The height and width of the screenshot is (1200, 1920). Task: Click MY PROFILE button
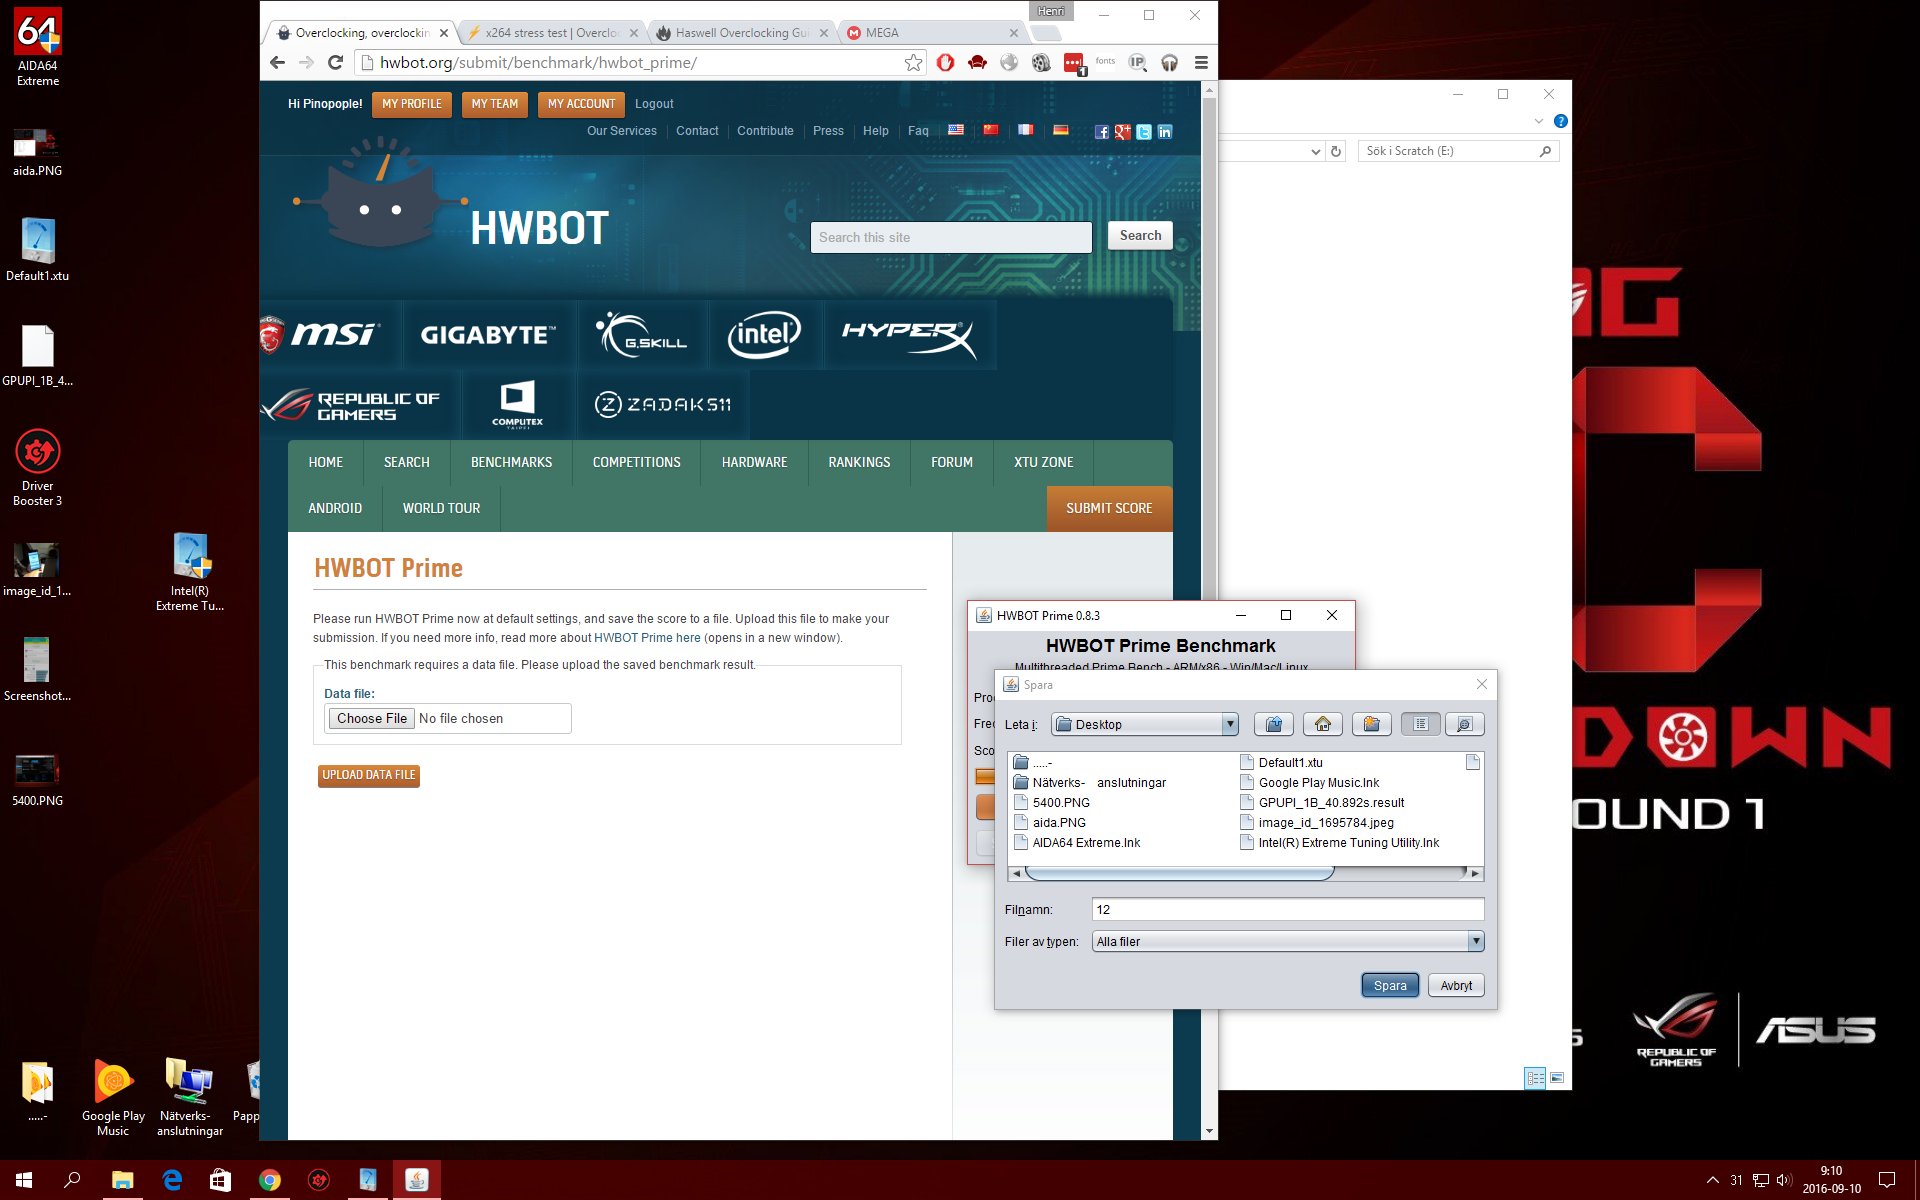pos(412,104)
